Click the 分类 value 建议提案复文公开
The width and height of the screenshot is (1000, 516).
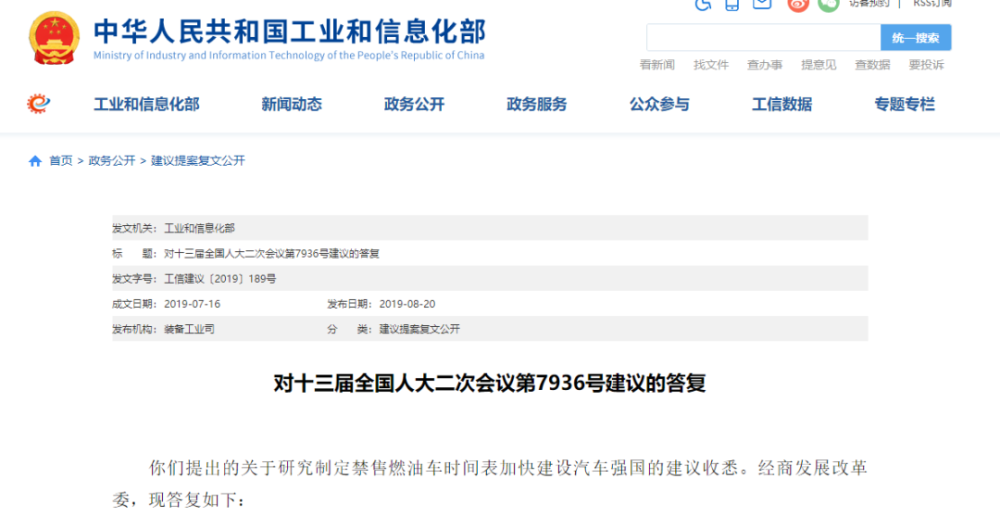tap(420, 329)
